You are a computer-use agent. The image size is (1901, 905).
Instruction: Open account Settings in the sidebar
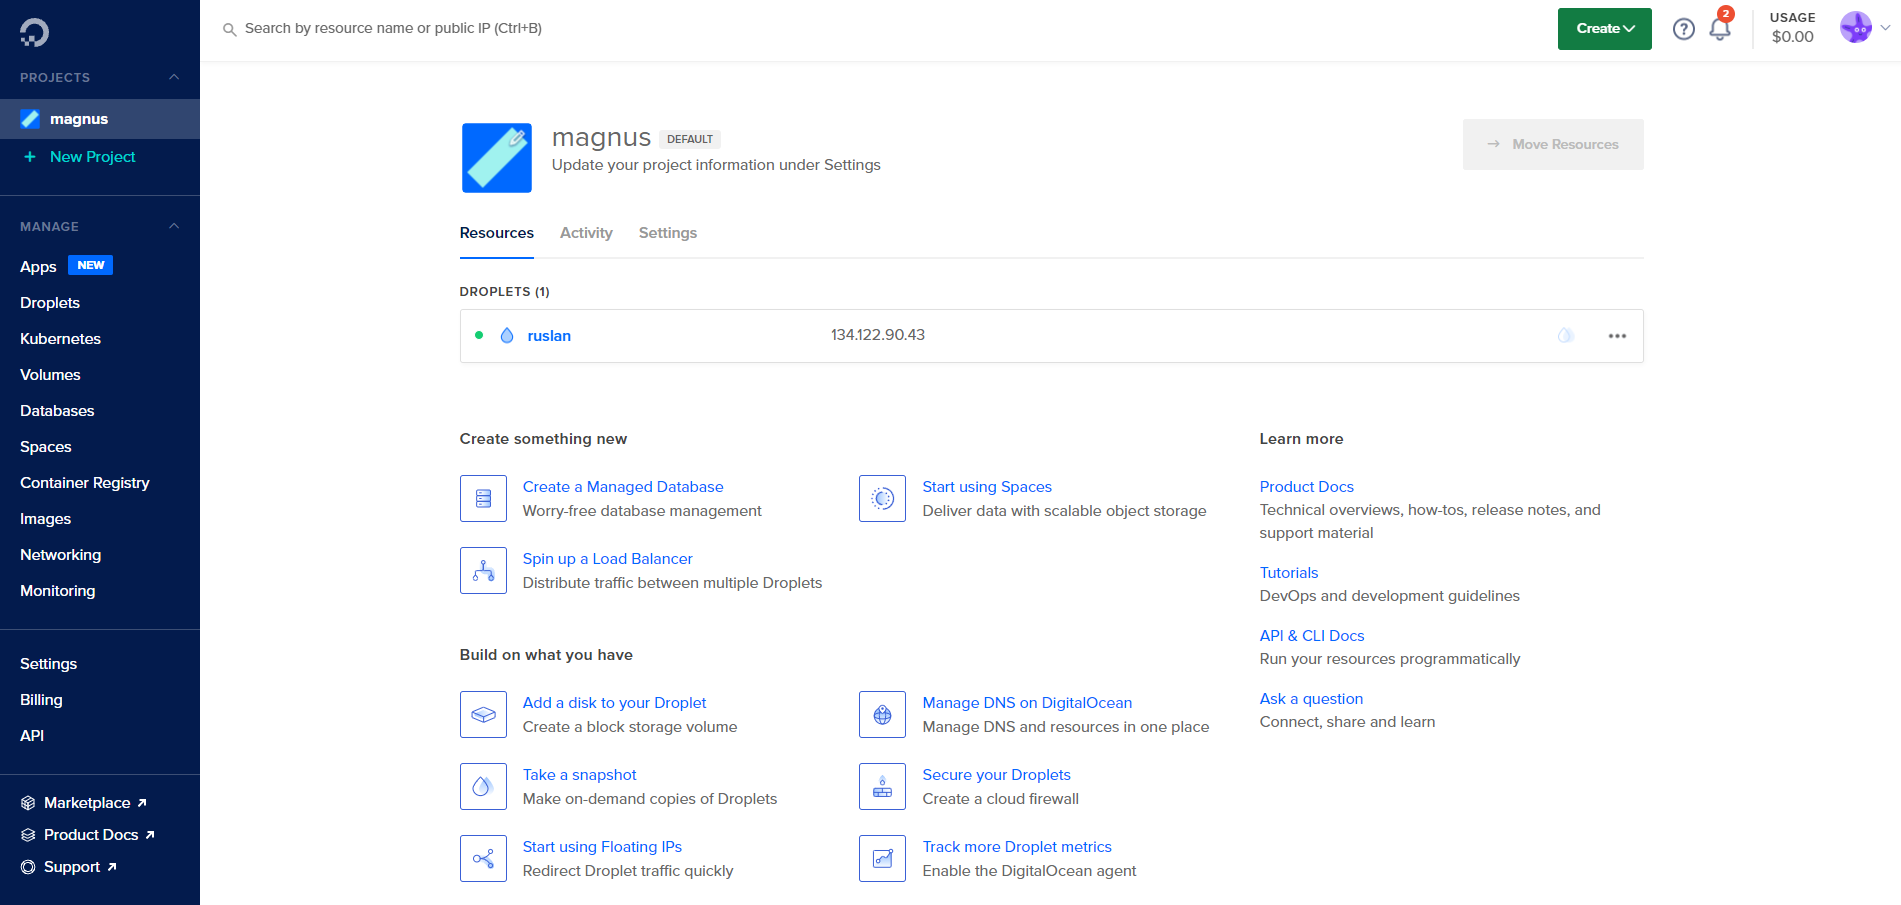48,664
